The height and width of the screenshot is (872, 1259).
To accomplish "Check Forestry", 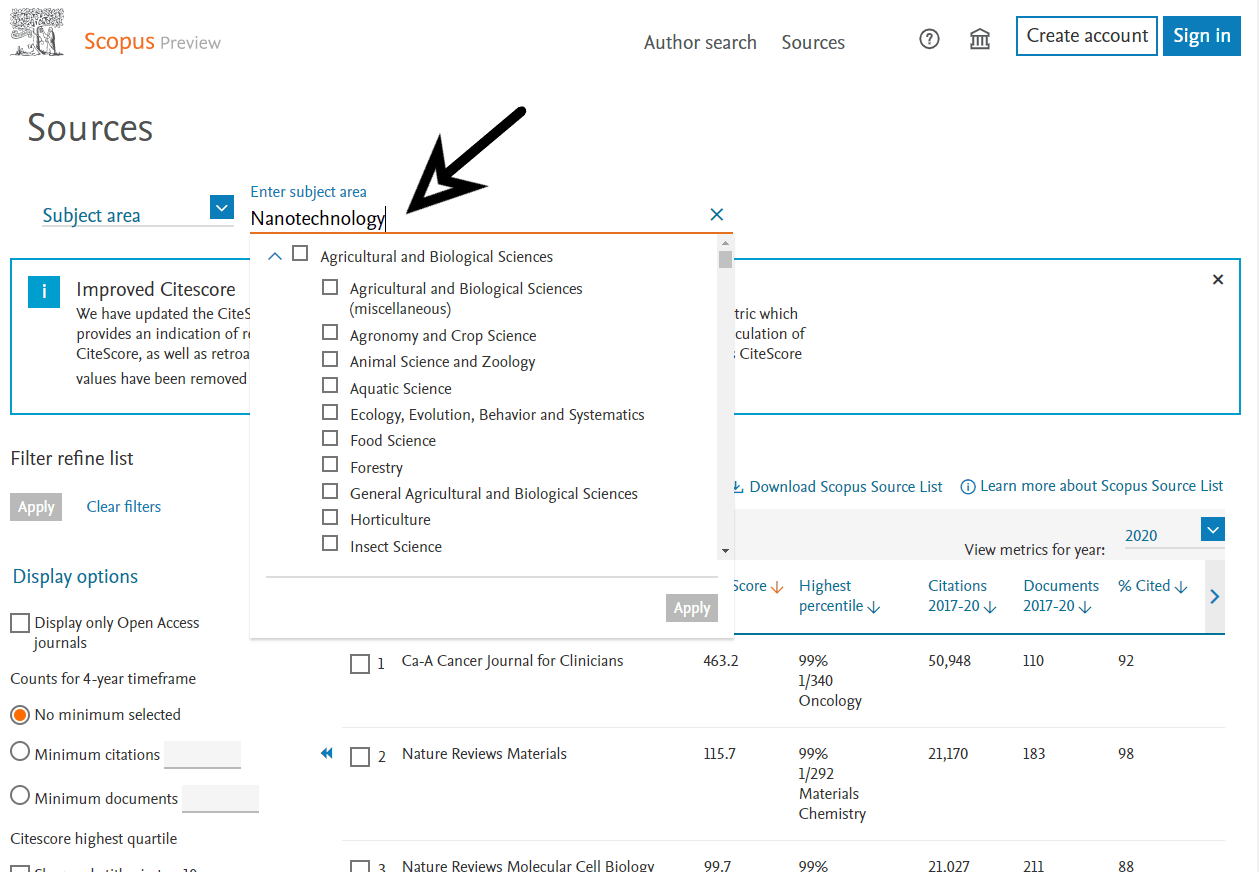I will click(330, 464).
